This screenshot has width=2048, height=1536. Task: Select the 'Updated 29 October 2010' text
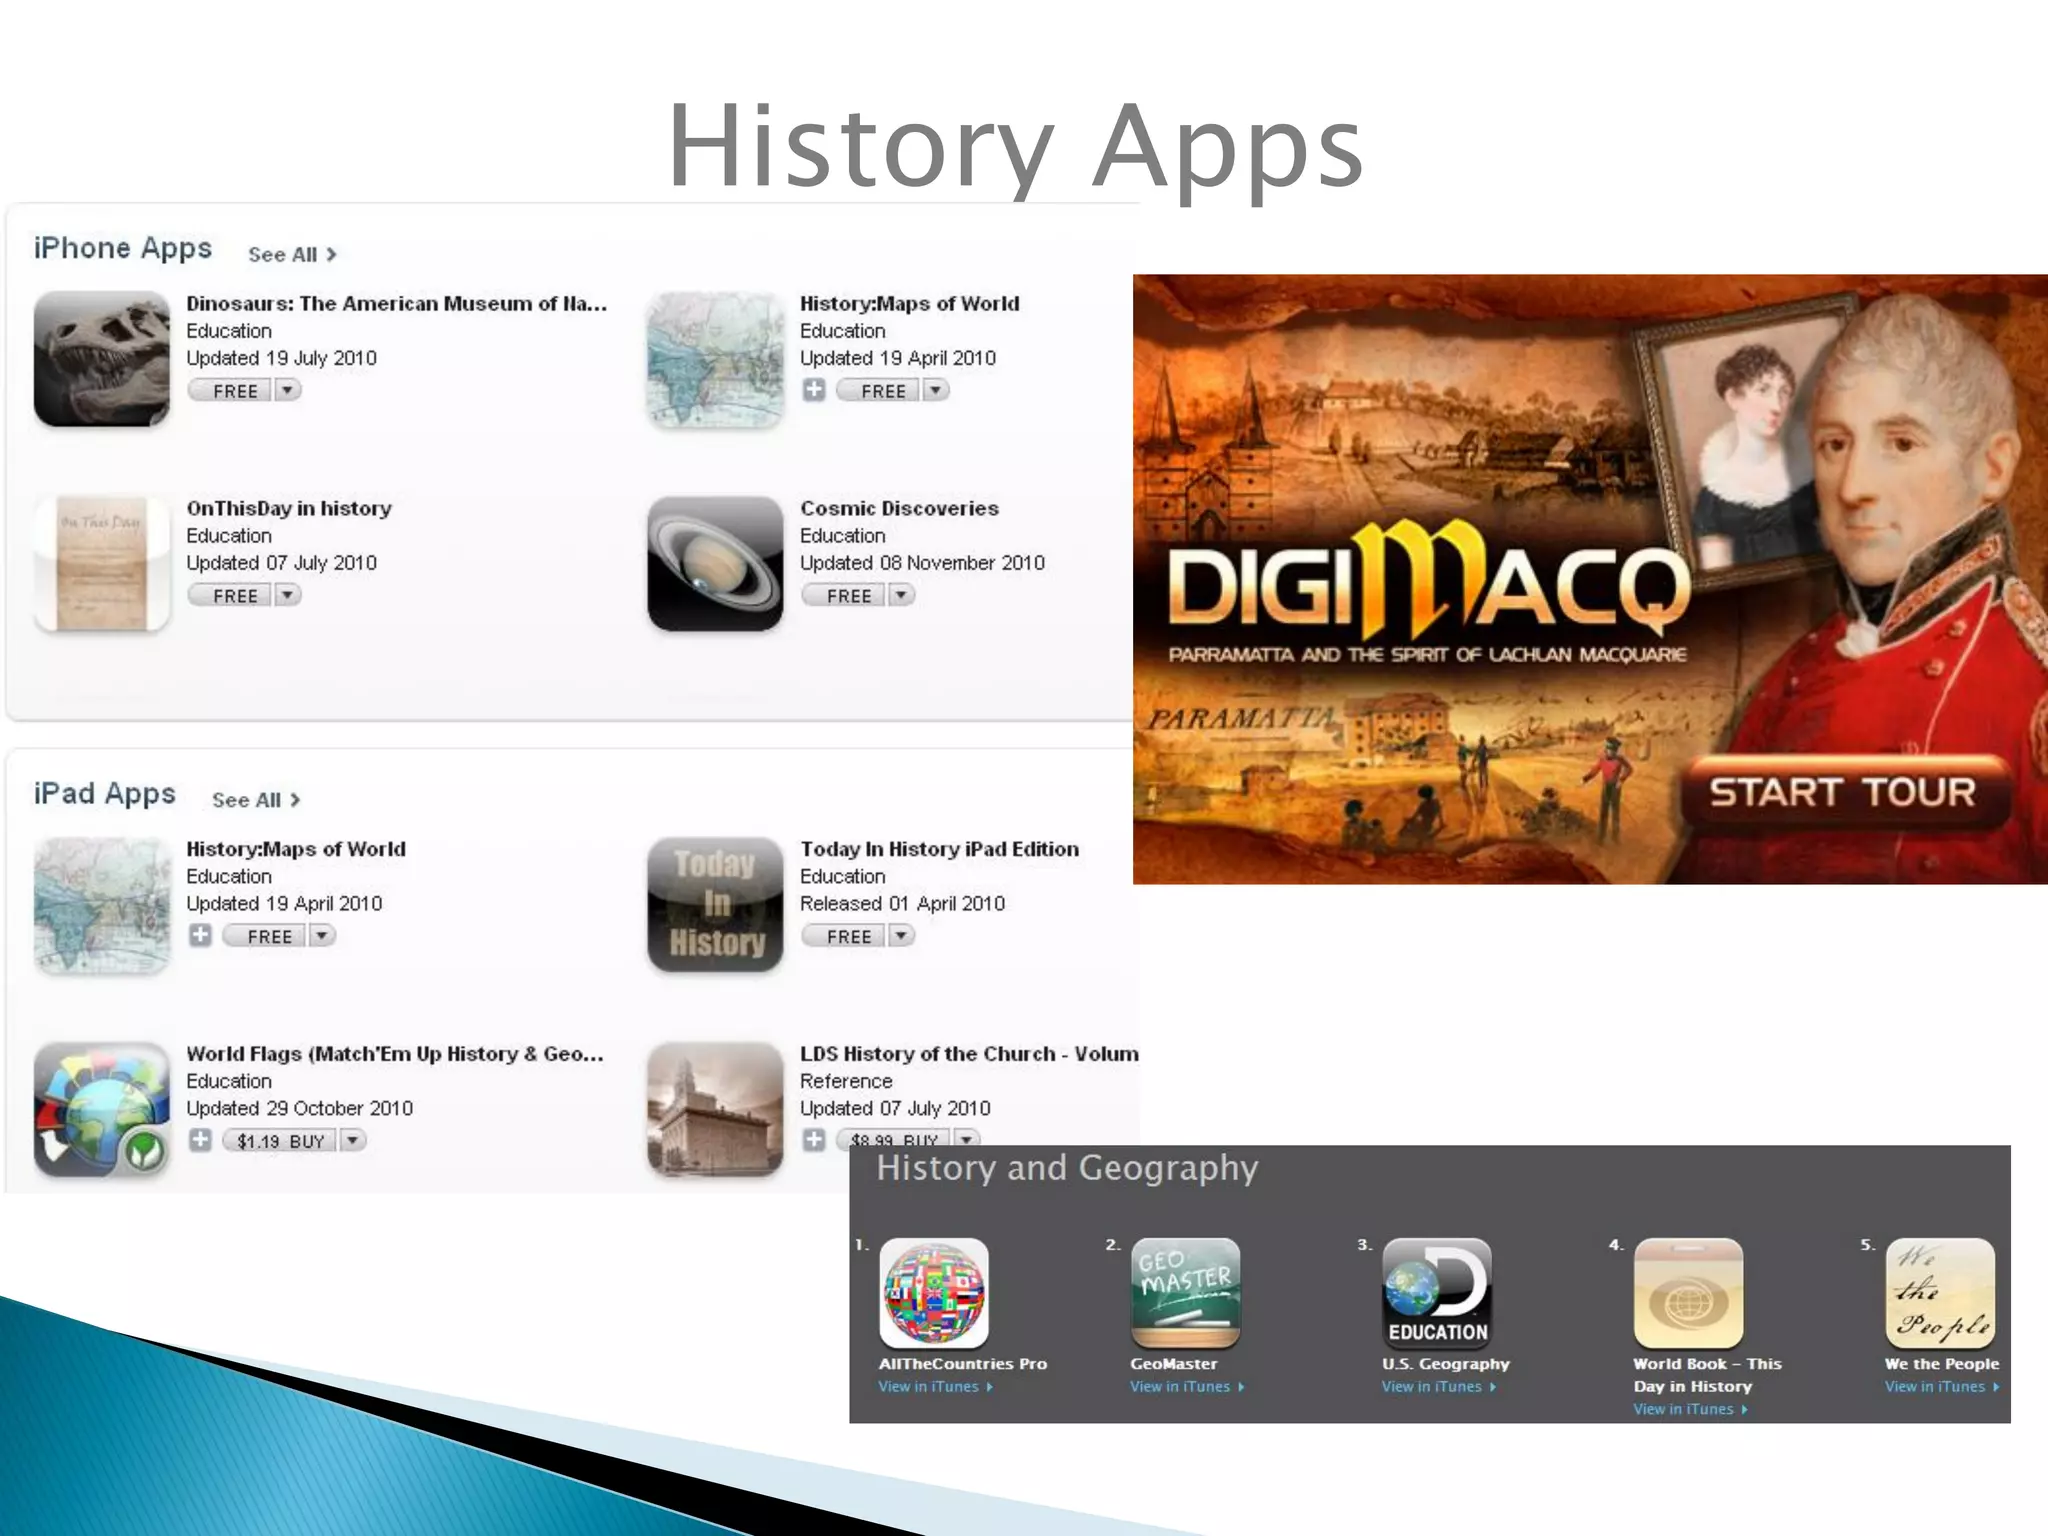pyautogui.click(x=299, y=1108)
